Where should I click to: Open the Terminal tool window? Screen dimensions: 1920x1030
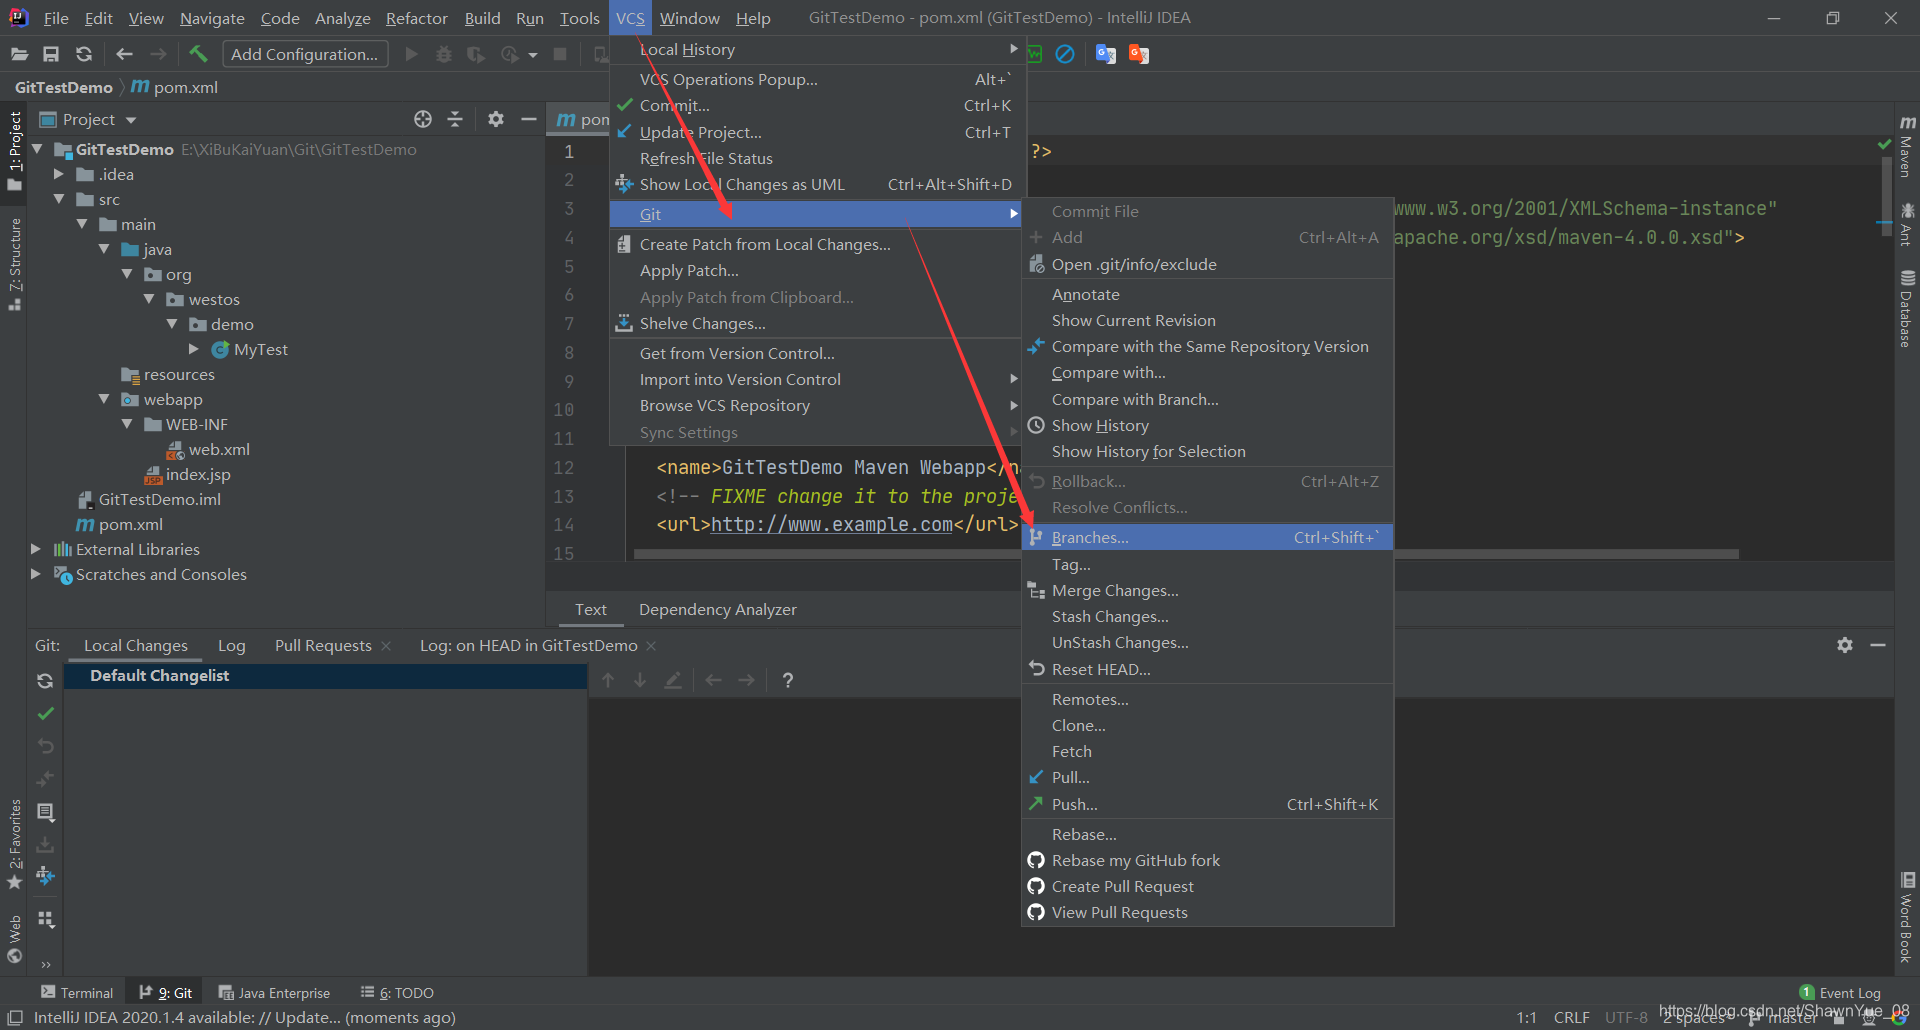[77, 993]
